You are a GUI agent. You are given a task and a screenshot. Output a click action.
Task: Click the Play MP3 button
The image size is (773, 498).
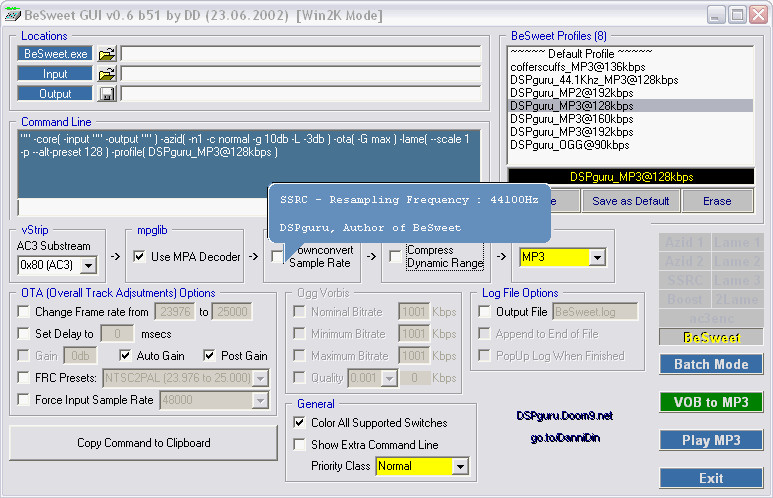(711, 440)
